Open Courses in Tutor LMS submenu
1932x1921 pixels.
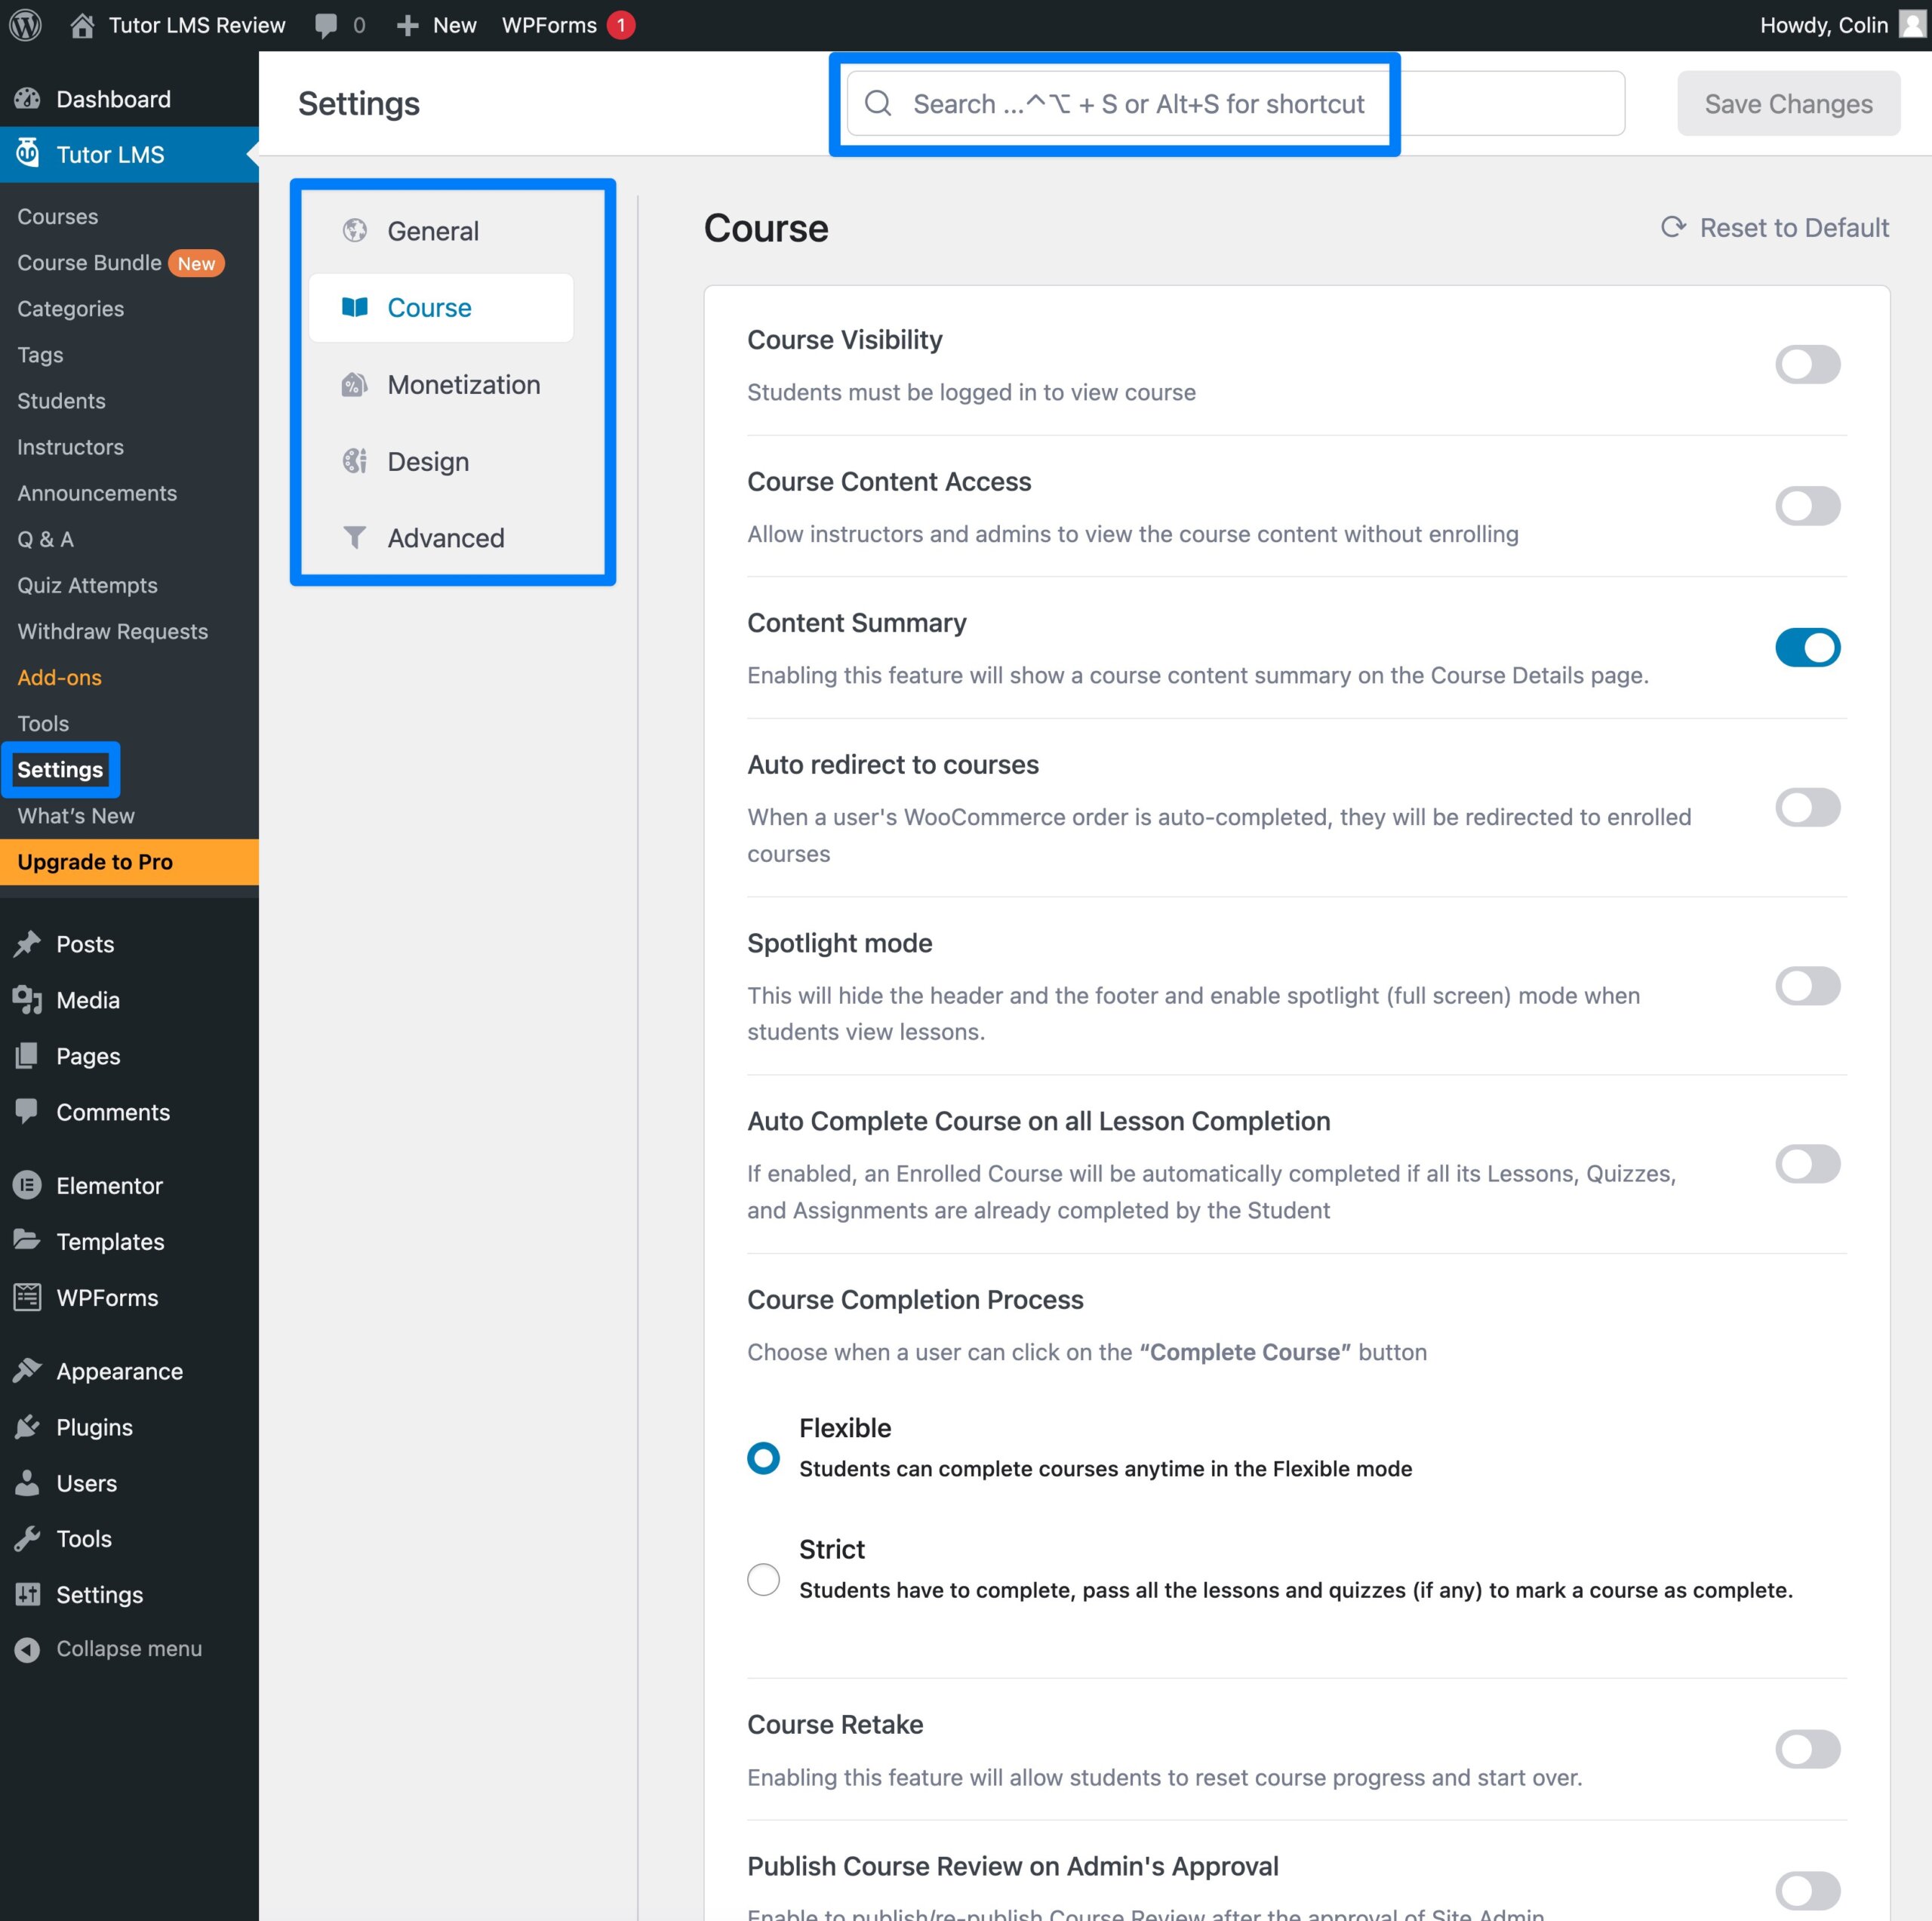57,216
